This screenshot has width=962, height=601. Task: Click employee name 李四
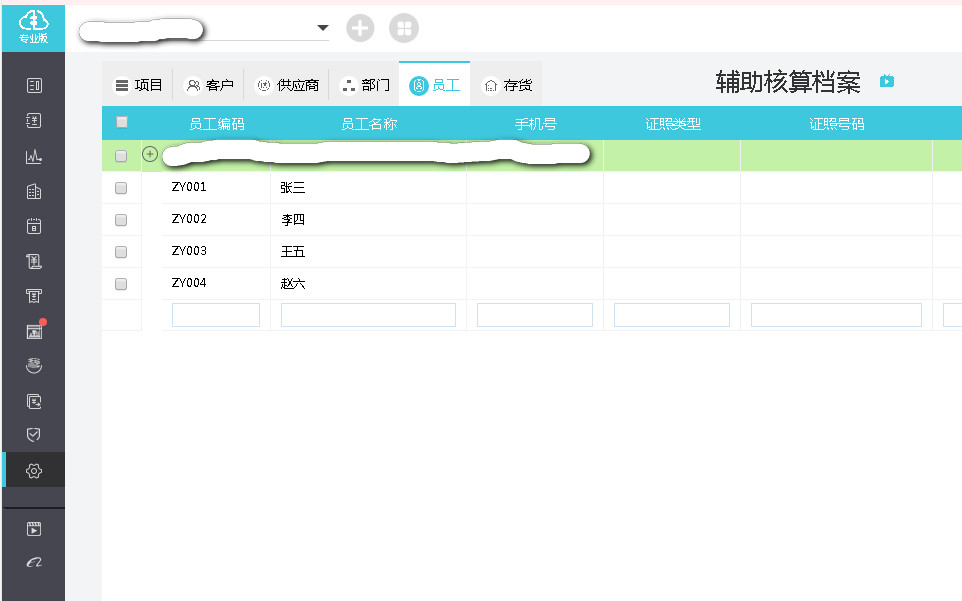(x=293, y=220)
